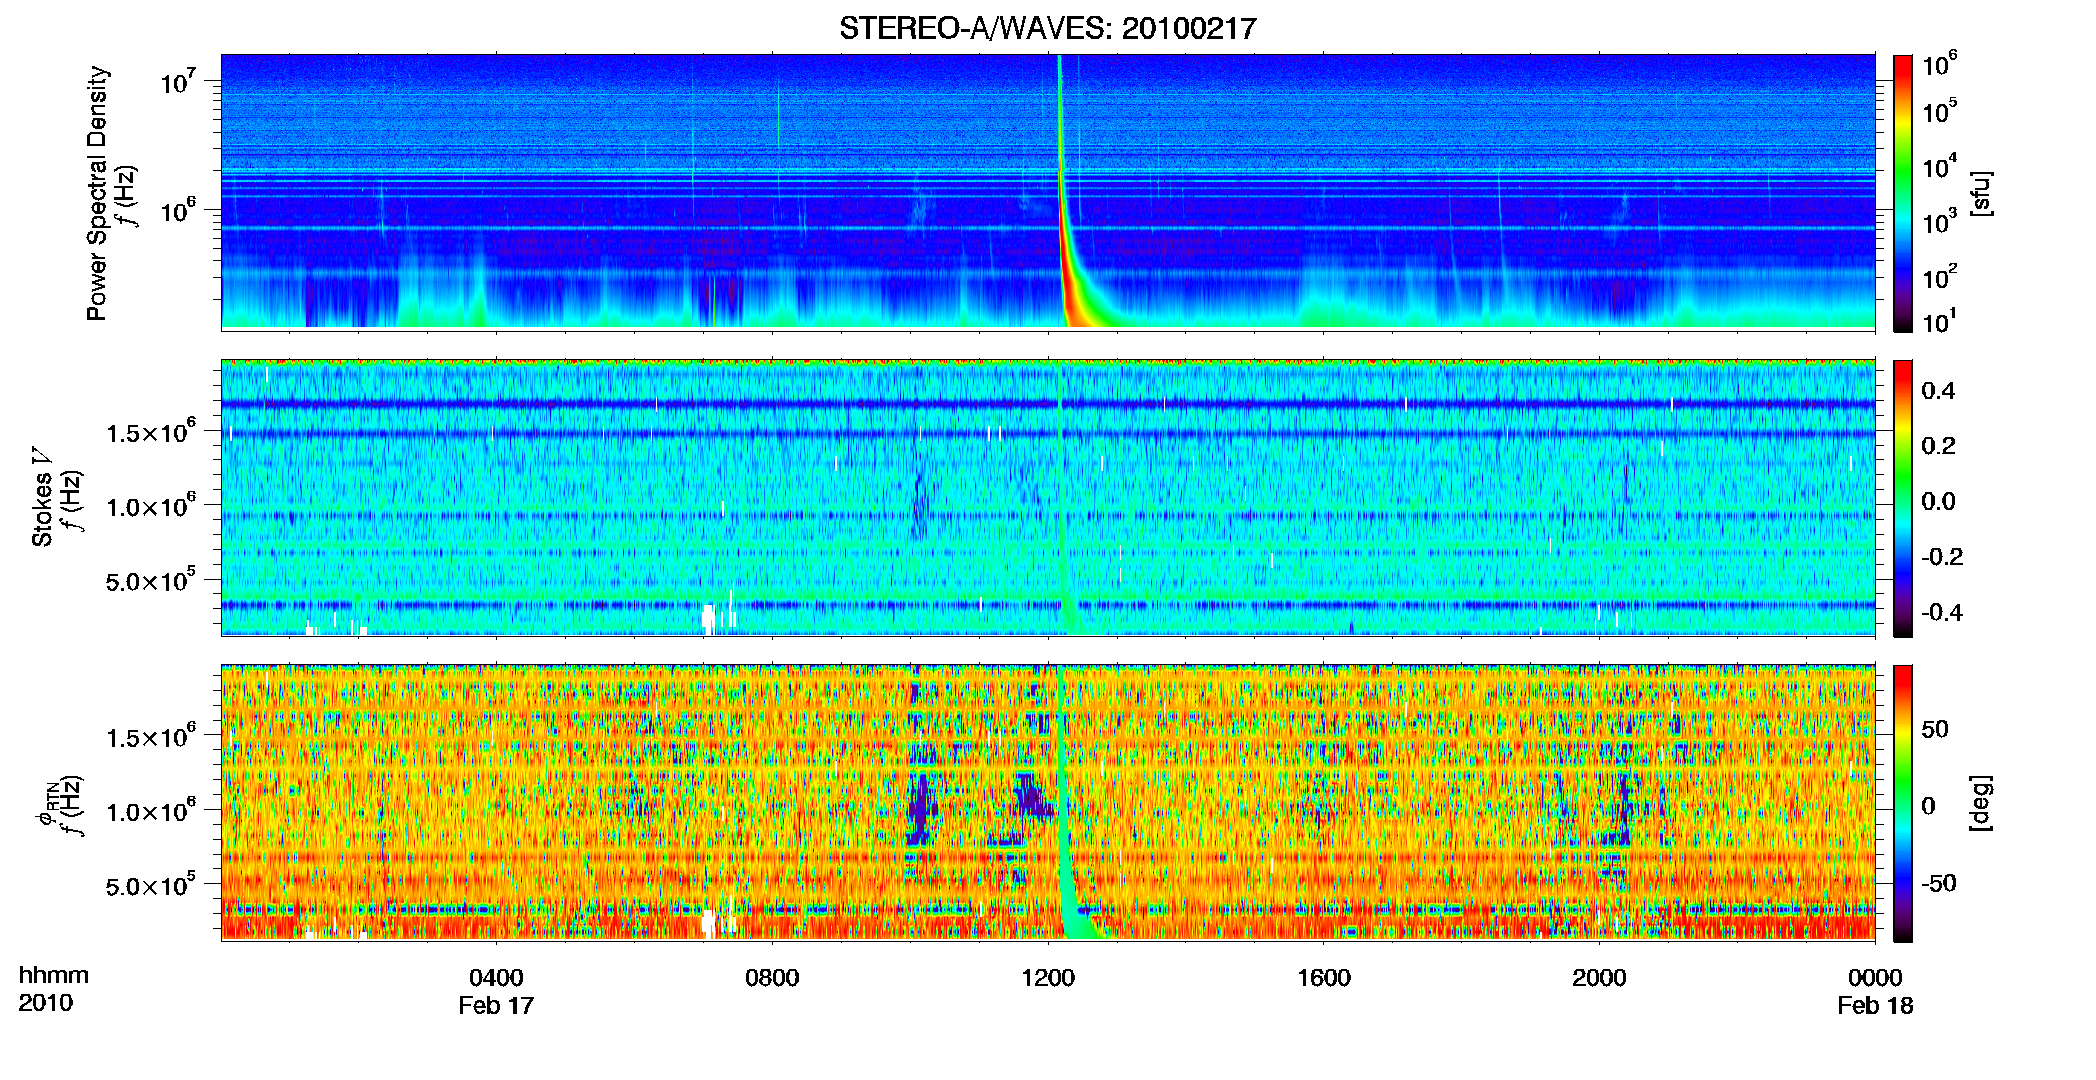
Task: Click the 0 label on degrees colorbar
Action: (x=1929, y=806)
